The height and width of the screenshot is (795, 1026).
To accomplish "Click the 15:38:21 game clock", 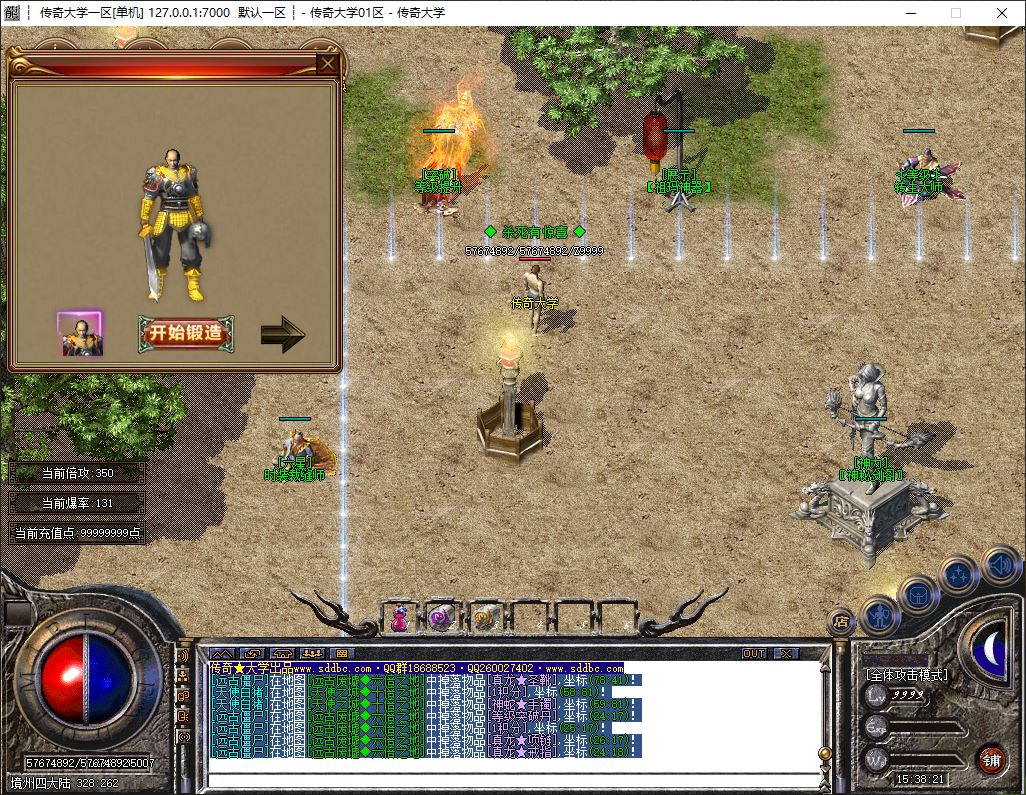I will [x=920, y=779].
